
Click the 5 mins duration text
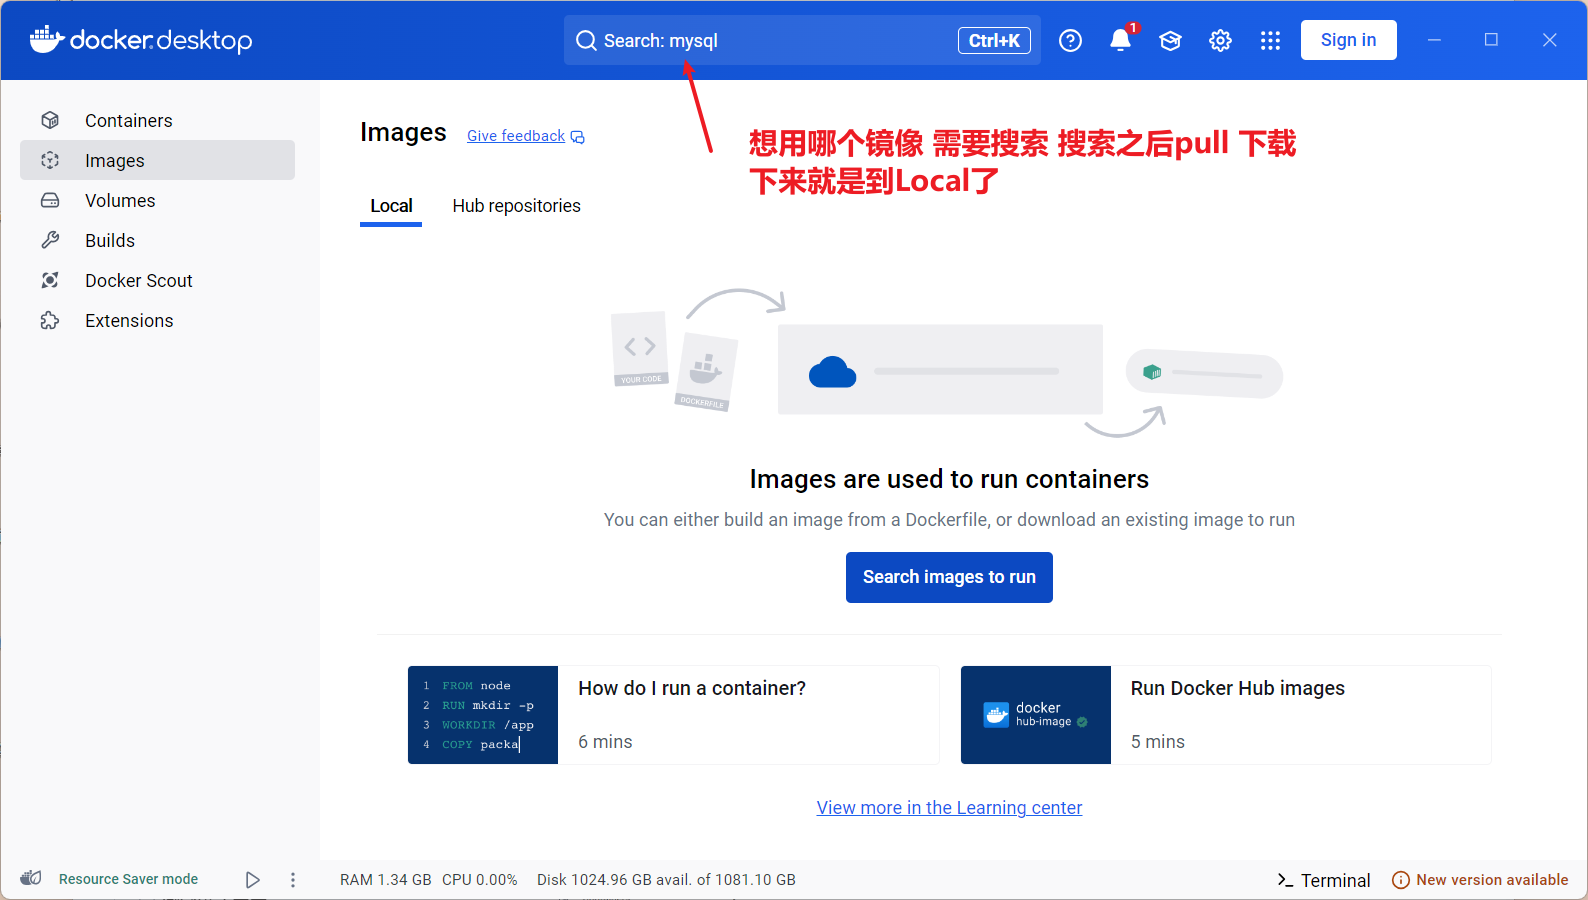[x=1157, y=742]
